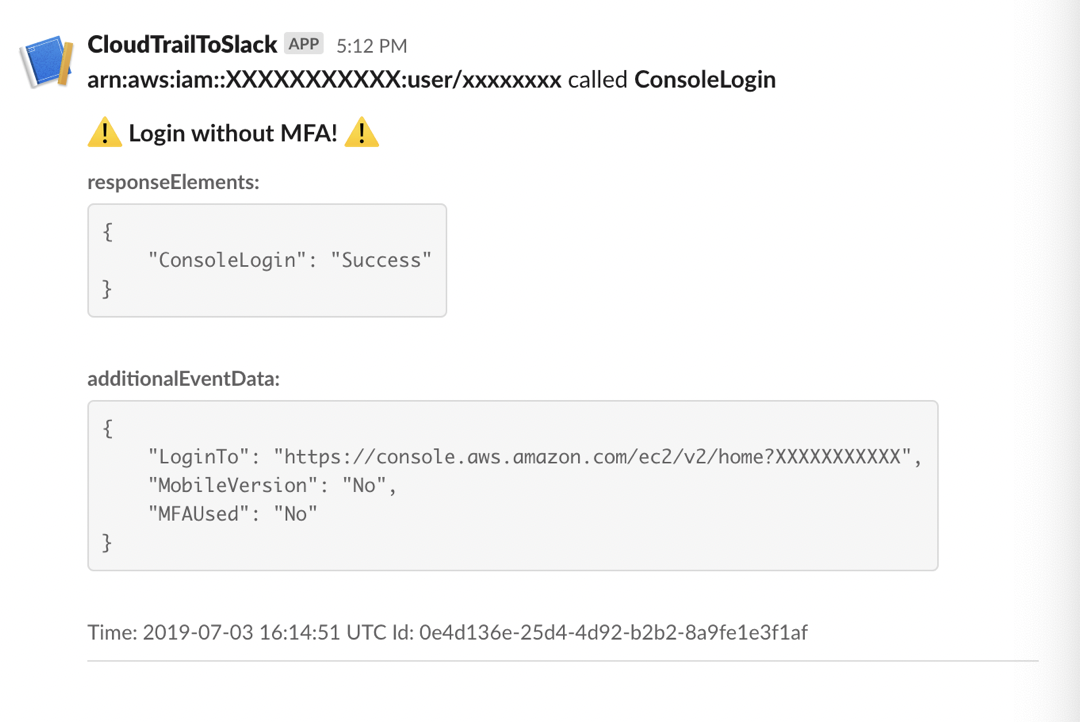Click the "MobileVersion": "No" code line
1080x722 pixels.
tap(272, 486)
